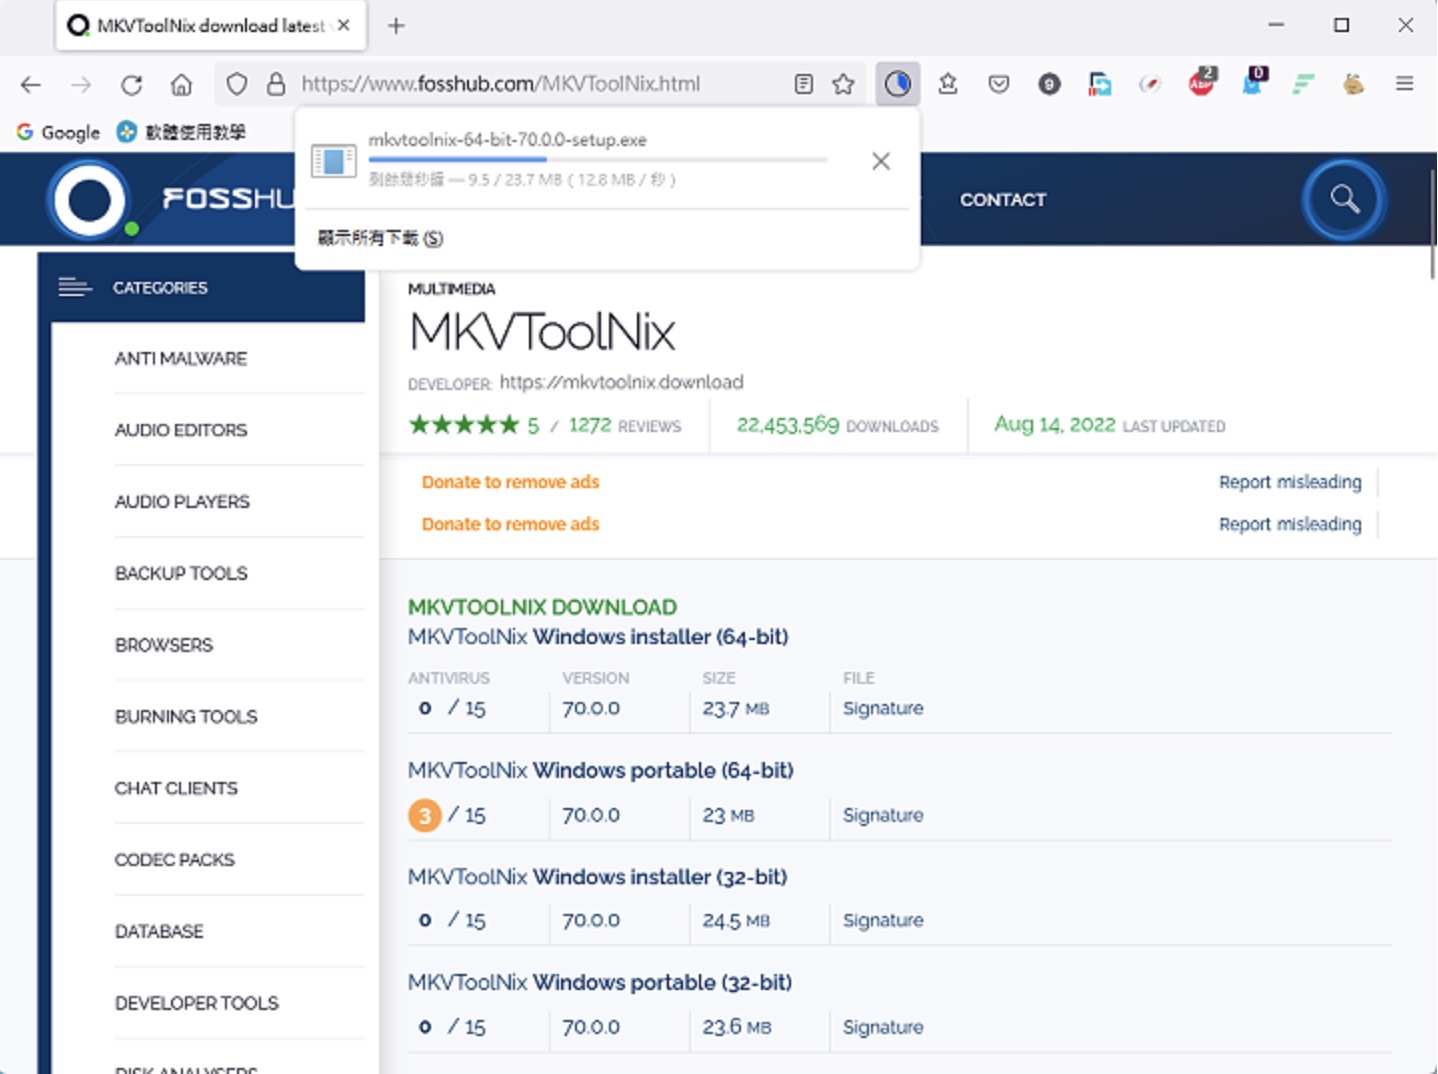The height and width of the screenshot is (1074, 1438).
Task: Open the Google bookmark
Action: click(58, 132)
